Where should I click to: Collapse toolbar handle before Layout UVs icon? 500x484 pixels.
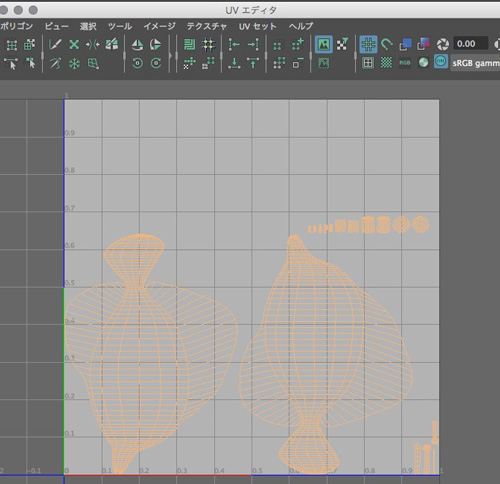[176, 54]
